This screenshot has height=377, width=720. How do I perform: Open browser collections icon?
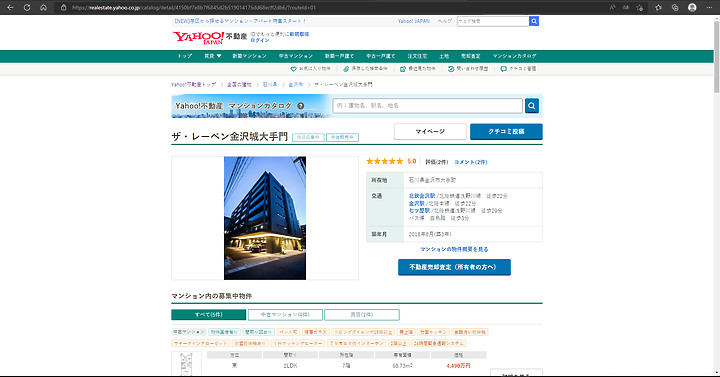tap(675, 7)
